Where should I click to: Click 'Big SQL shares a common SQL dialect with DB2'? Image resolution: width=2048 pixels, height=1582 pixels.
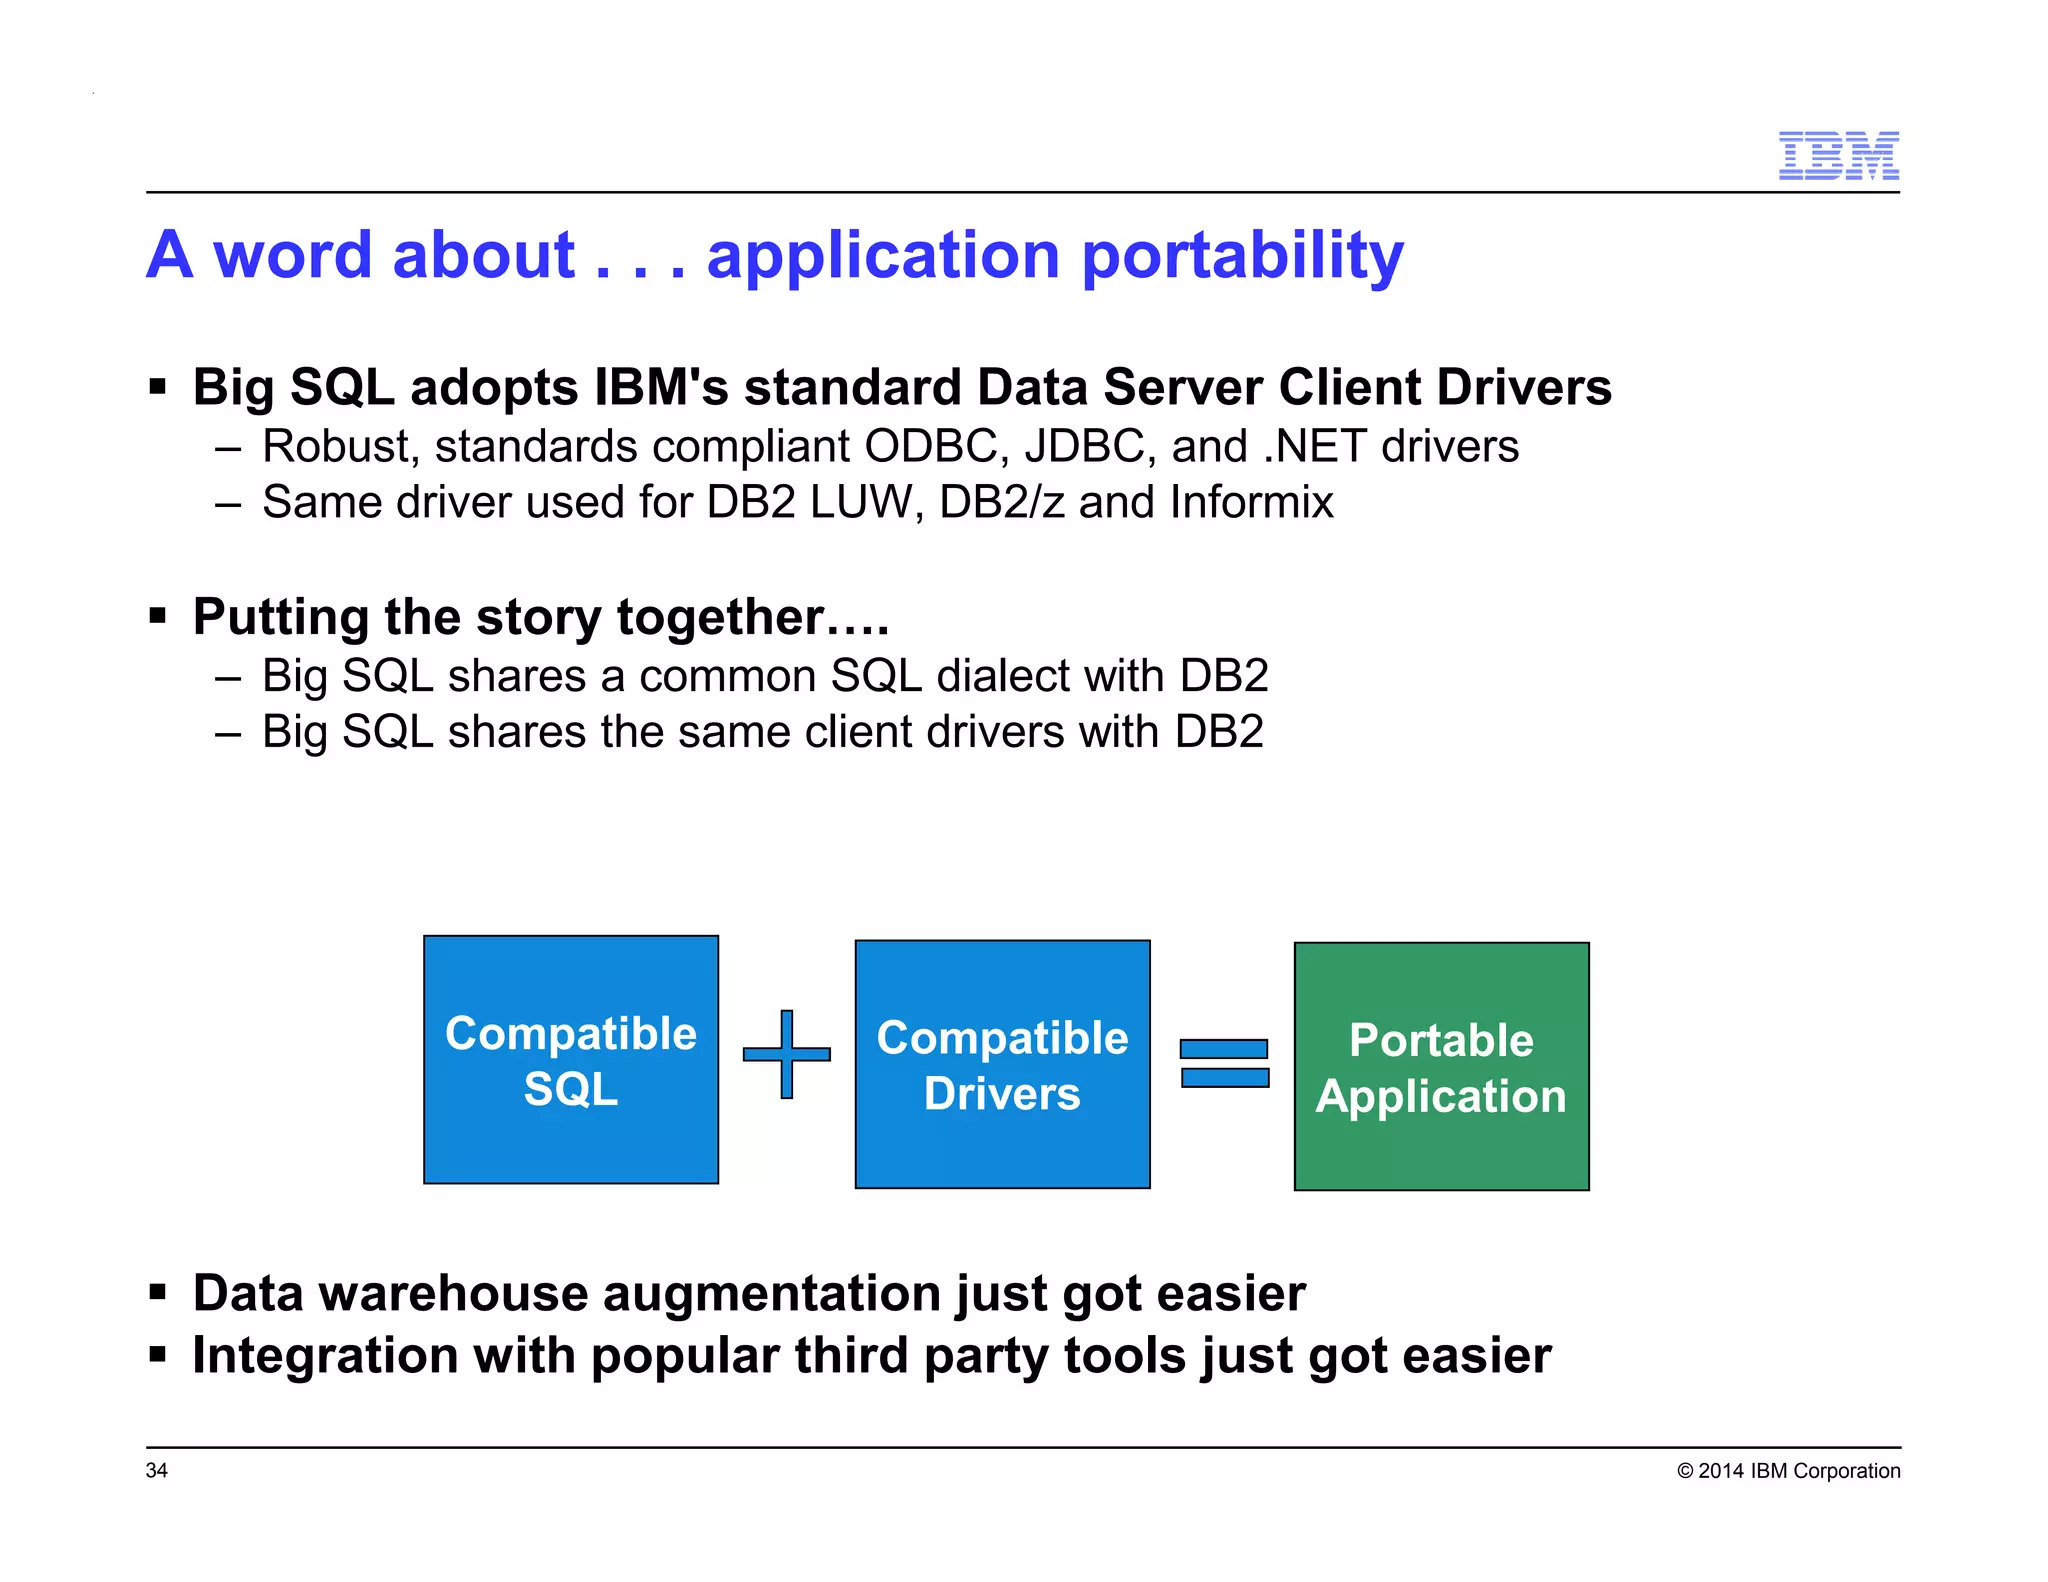coord(765,676)
